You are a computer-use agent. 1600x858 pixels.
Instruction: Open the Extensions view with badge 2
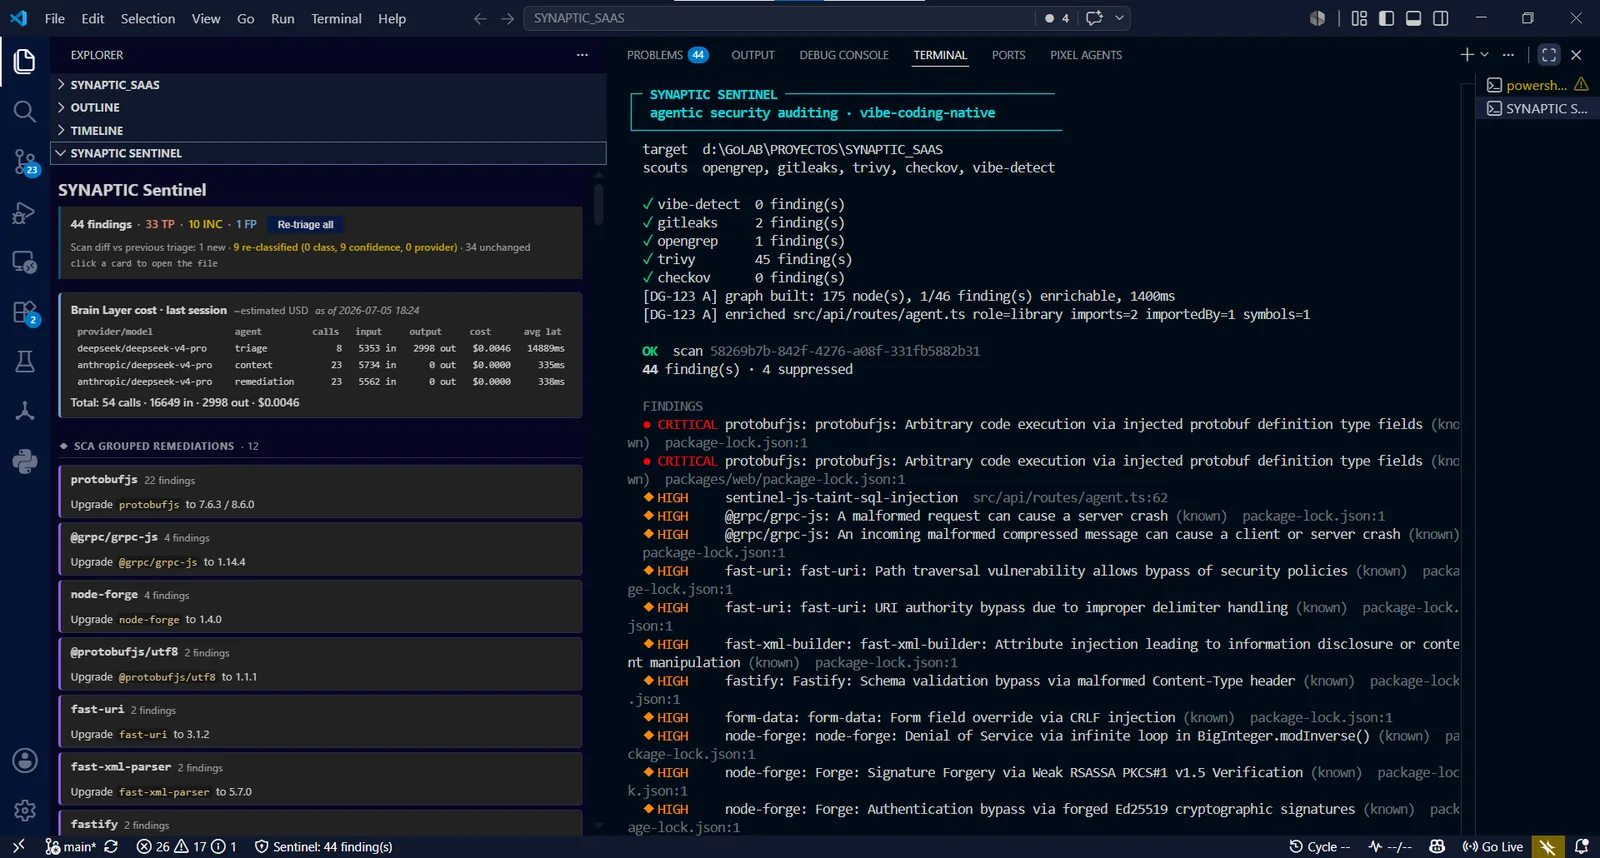[25, 312]
